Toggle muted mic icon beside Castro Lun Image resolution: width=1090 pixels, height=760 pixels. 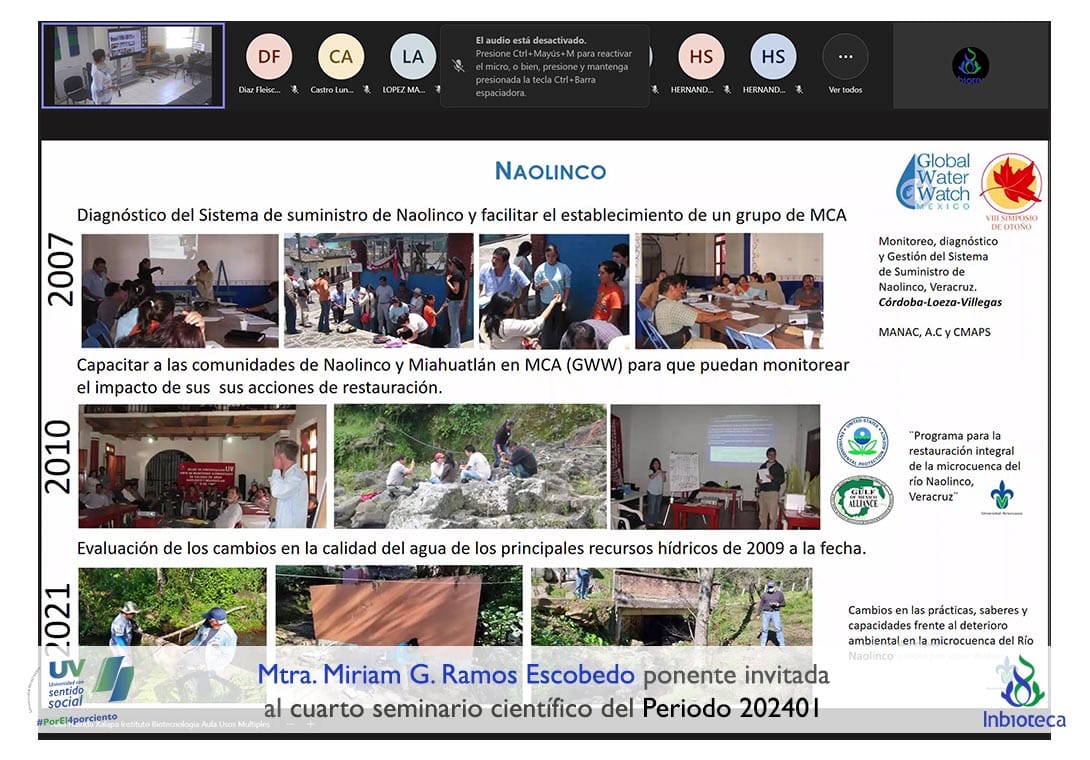(366, 90)
